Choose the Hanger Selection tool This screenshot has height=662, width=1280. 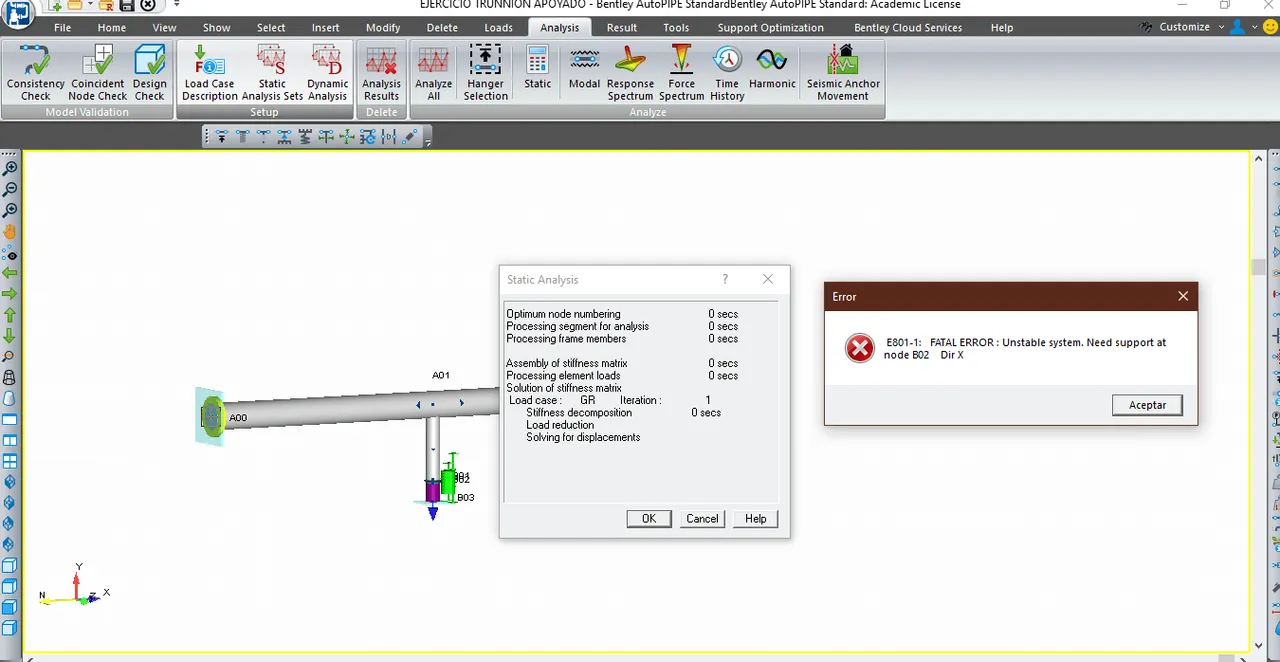click(485, 73)
